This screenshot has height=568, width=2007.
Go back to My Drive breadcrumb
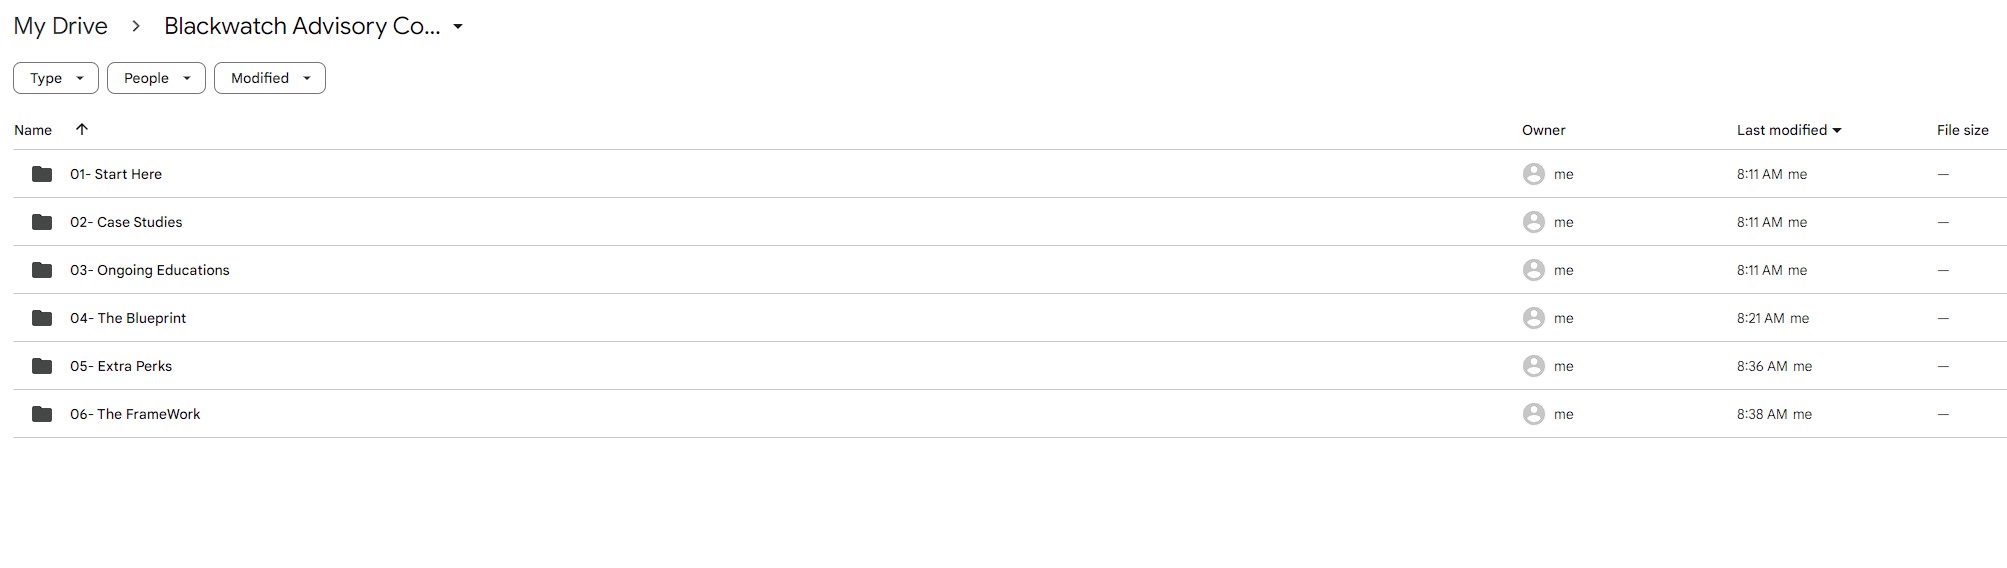61,26
